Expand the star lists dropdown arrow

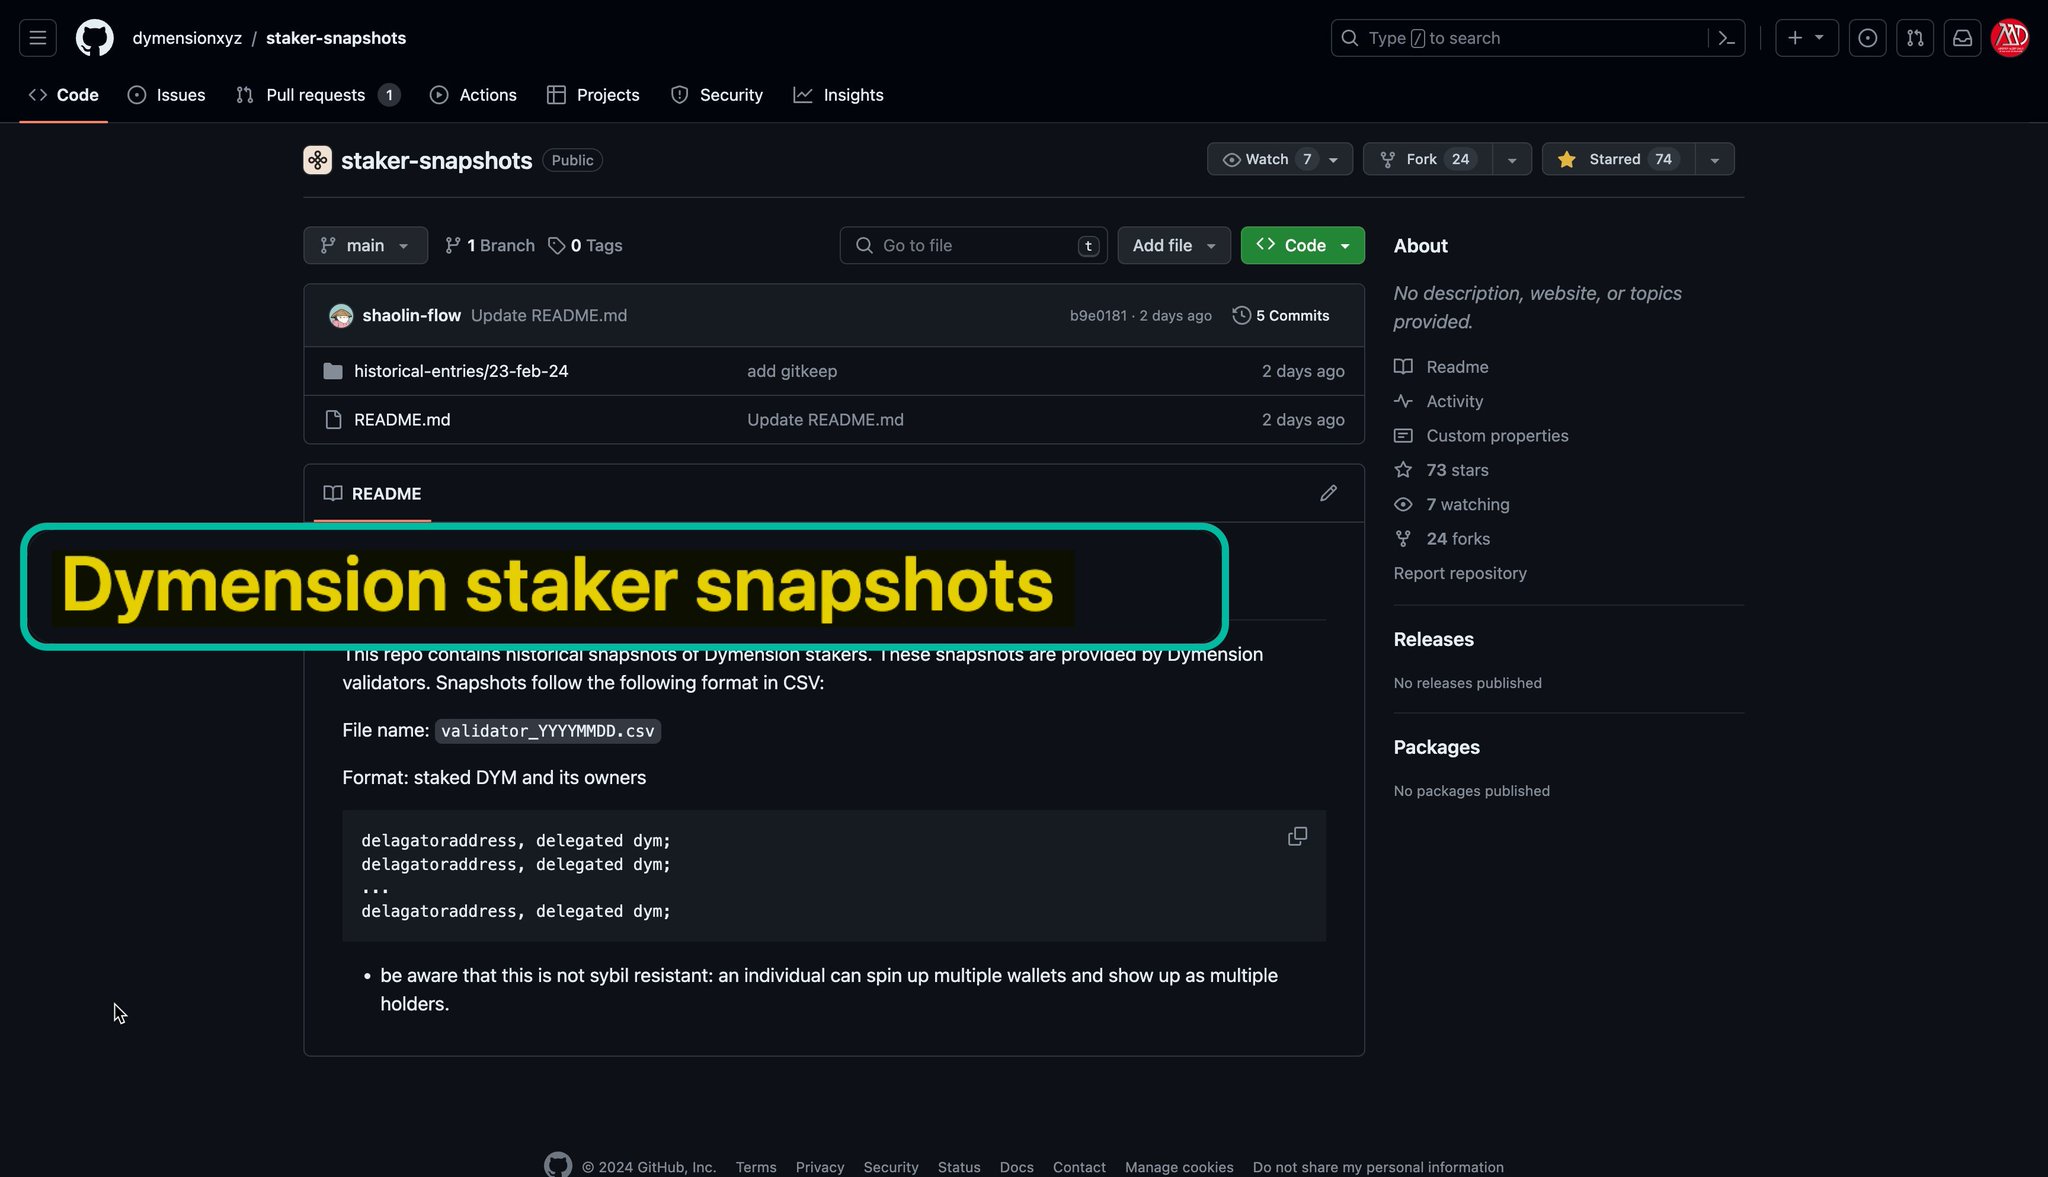click(1715, 160)
